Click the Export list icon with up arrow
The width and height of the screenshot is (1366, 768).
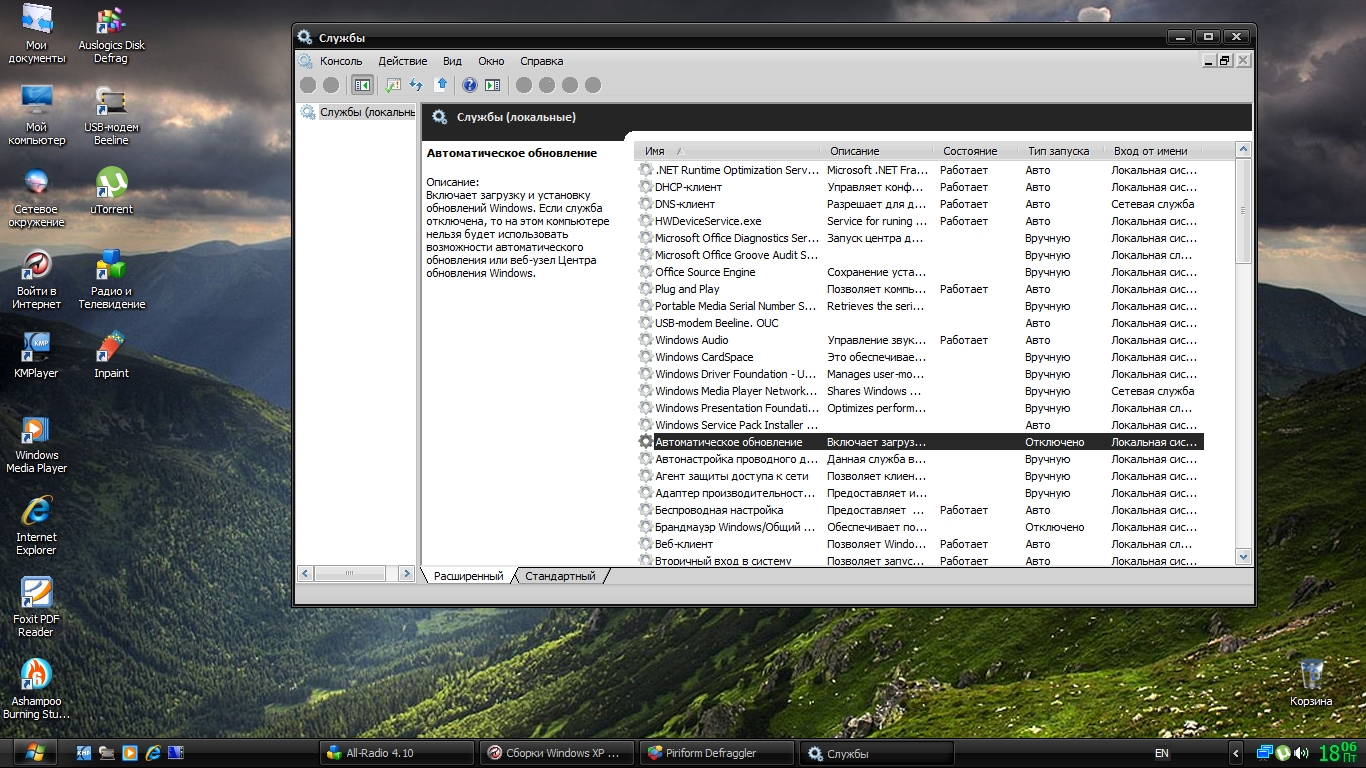pyautogui.click(x=441, y=85)
